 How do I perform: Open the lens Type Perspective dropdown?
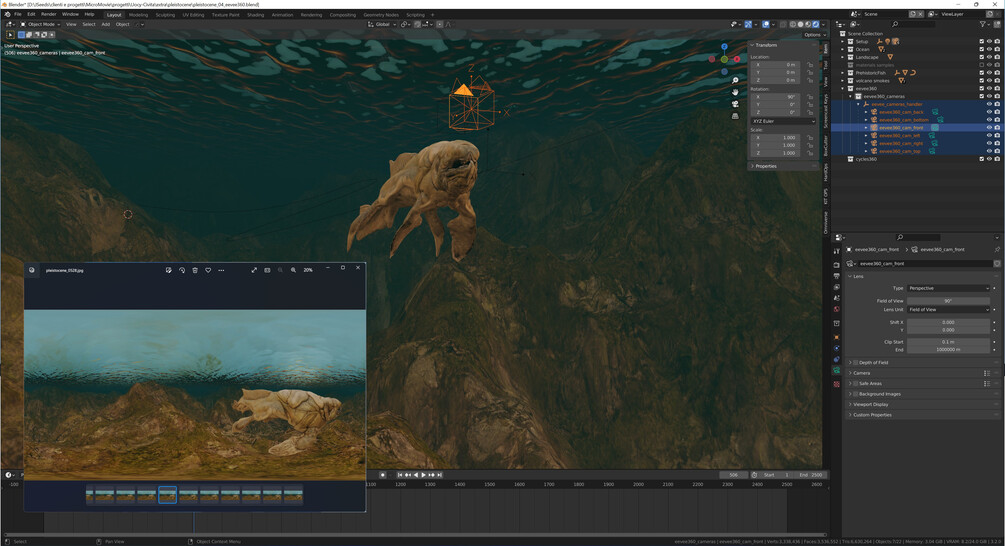[x=948, y=288]
